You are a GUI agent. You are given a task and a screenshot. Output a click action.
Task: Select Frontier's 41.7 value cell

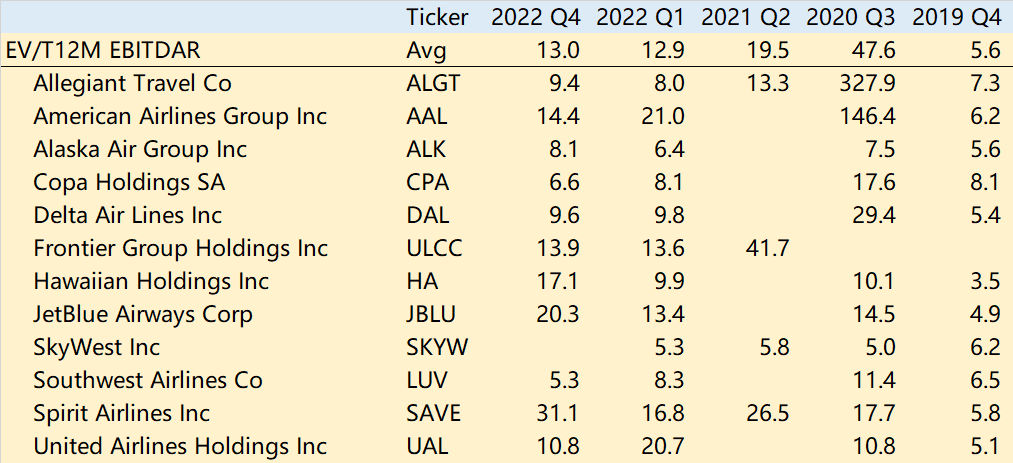[769, 248]
